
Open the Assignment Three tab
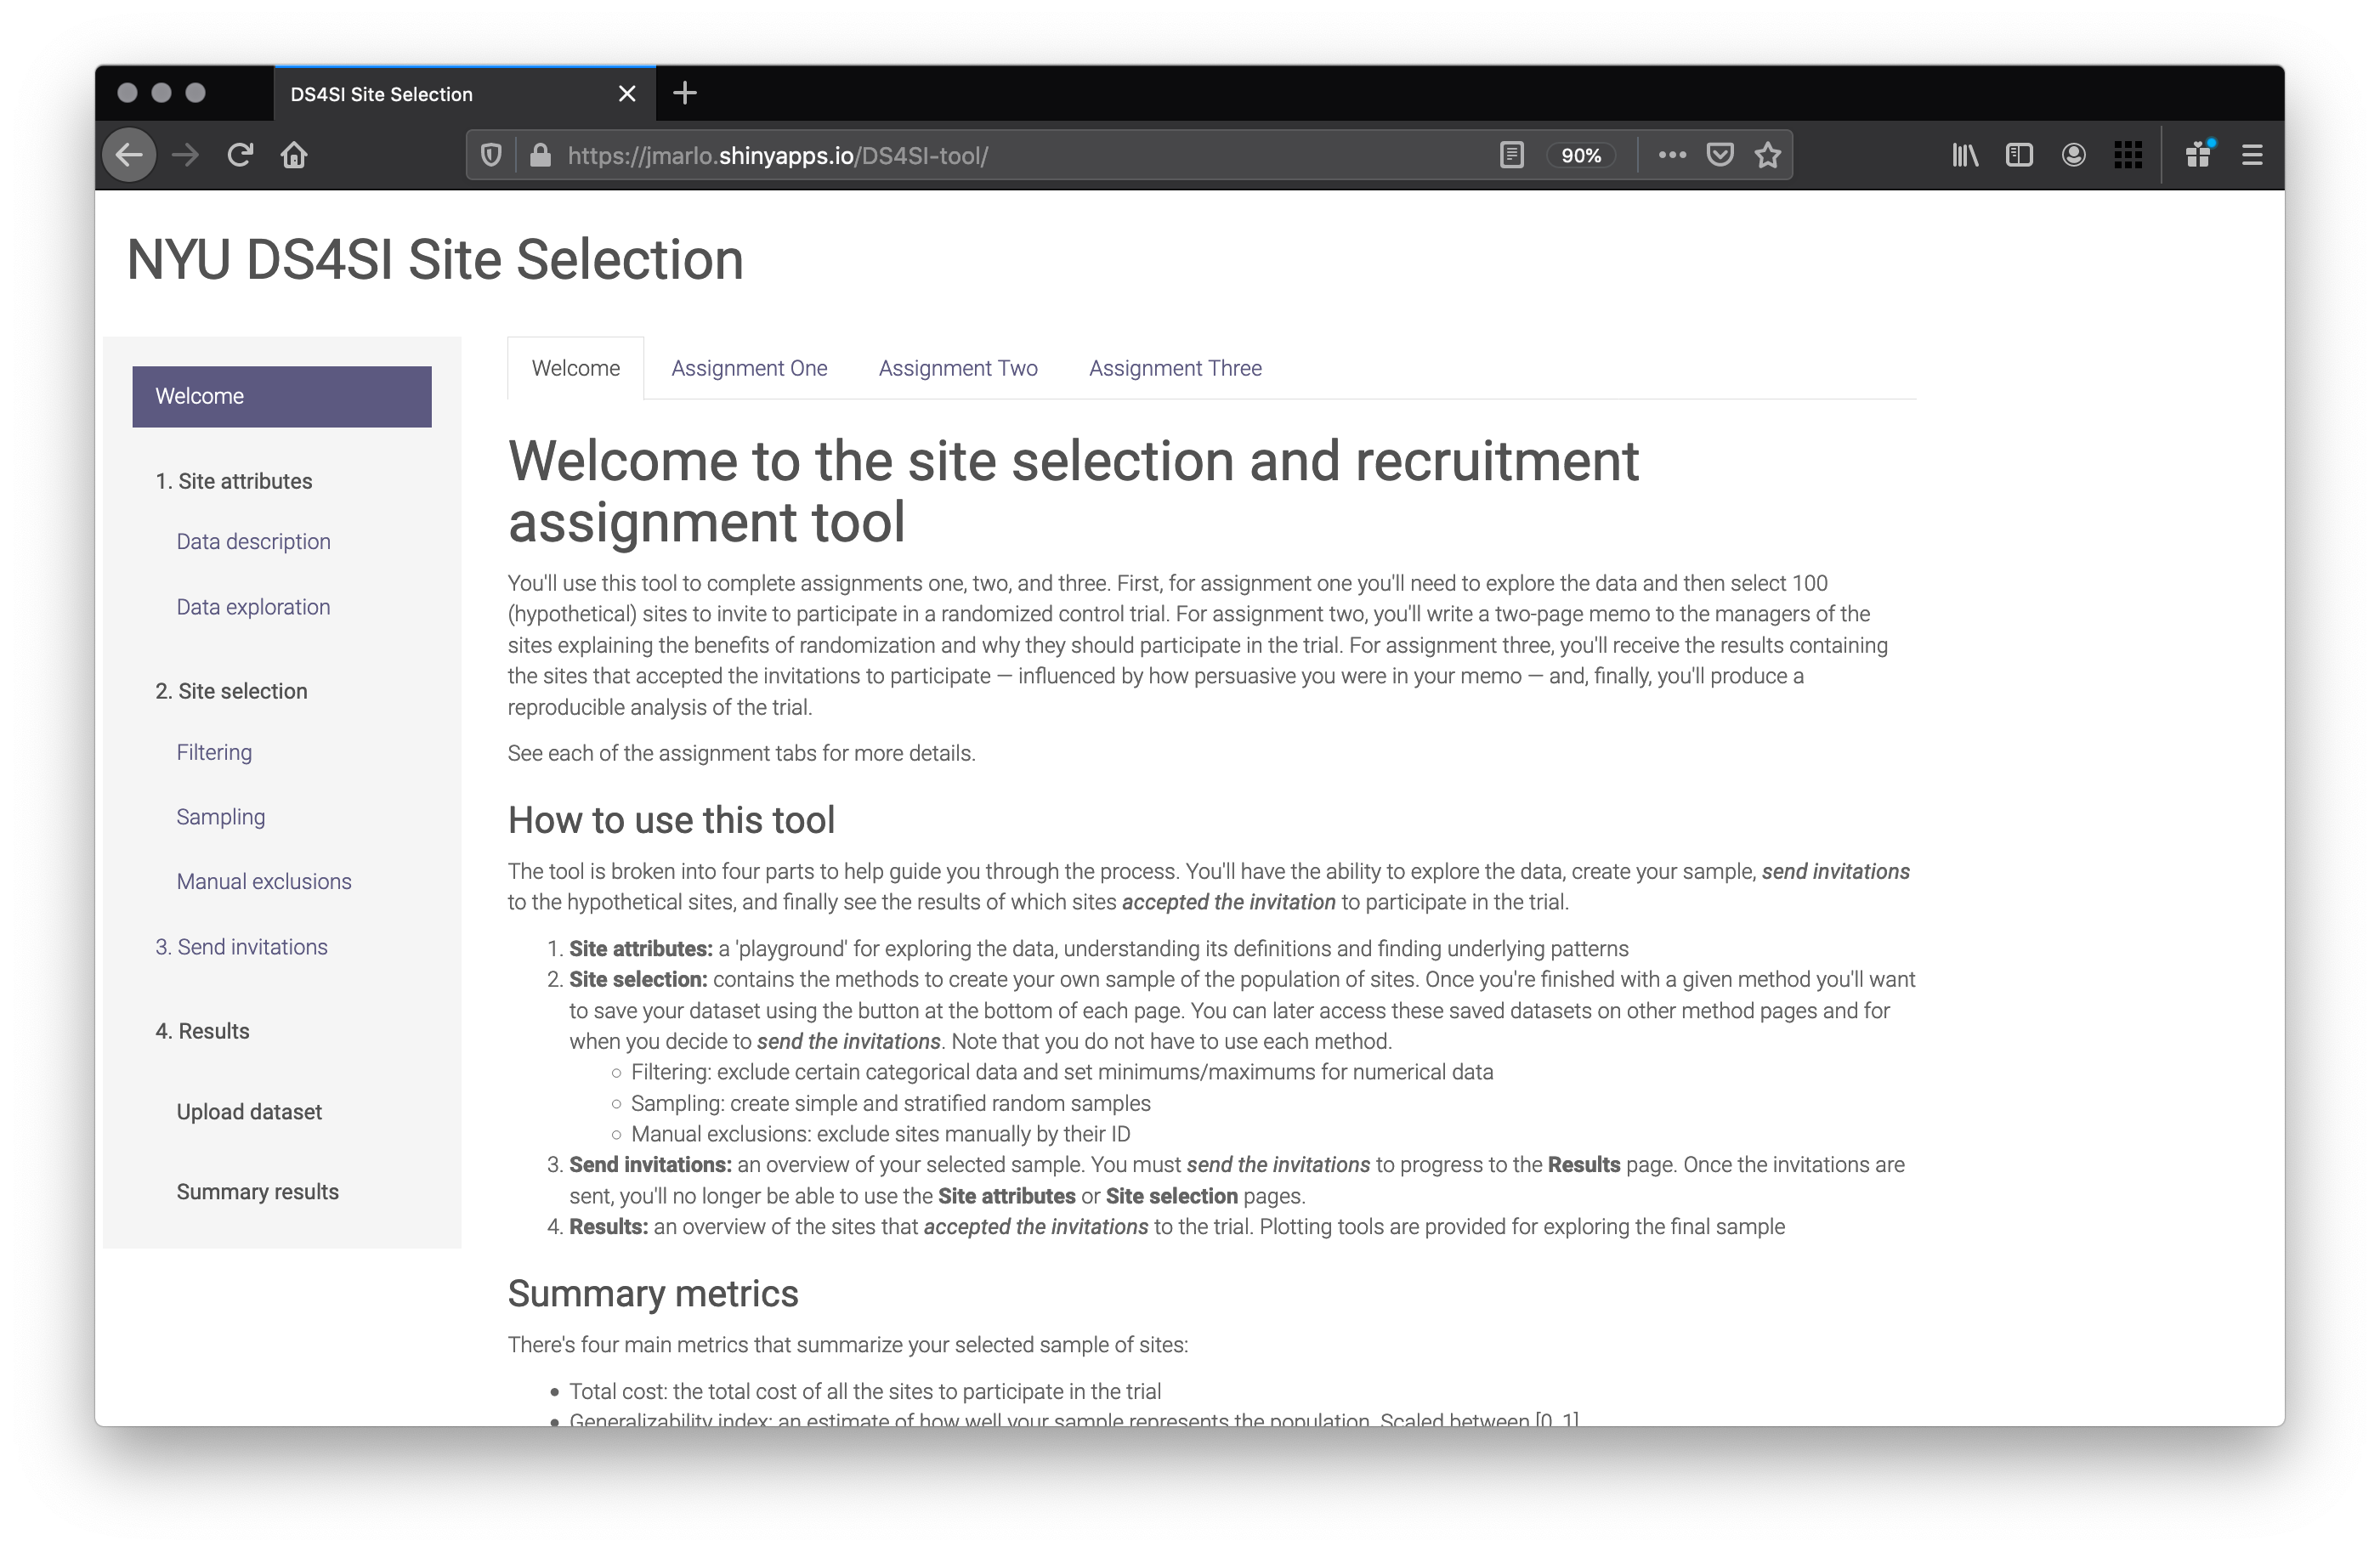(x=1175, y=368)
